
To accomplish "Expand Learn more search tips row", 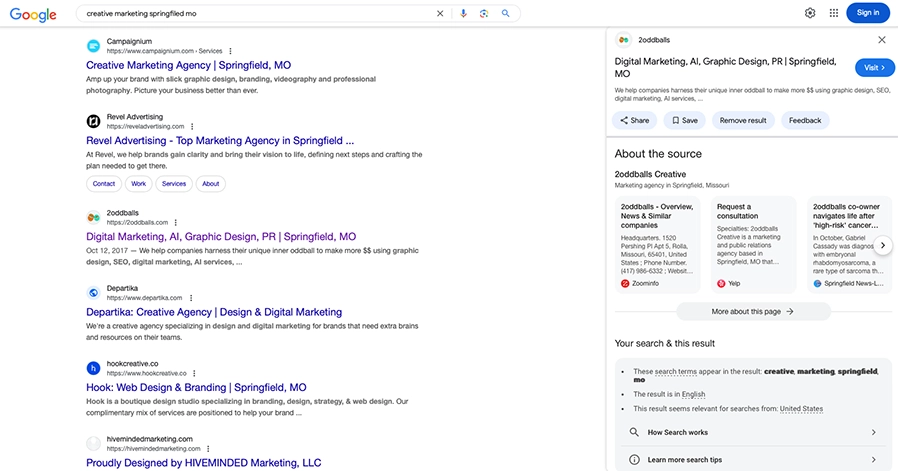I will [x=753, y=460].
